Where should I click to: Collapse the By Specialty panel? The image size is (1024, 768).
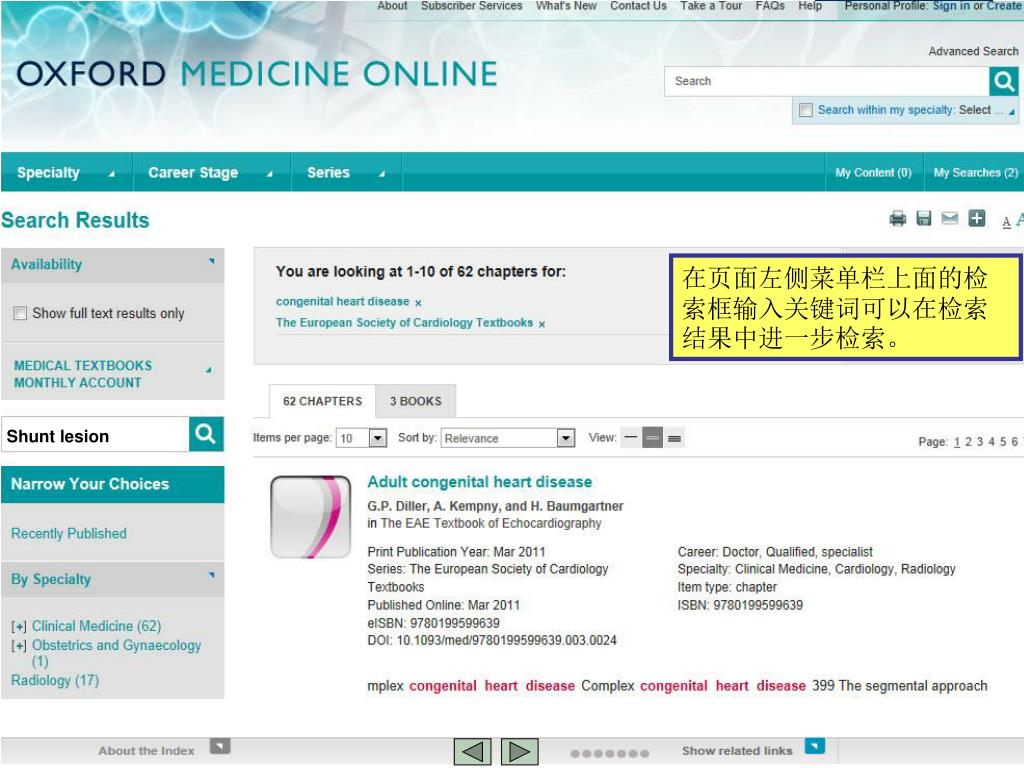click(211, 575)
